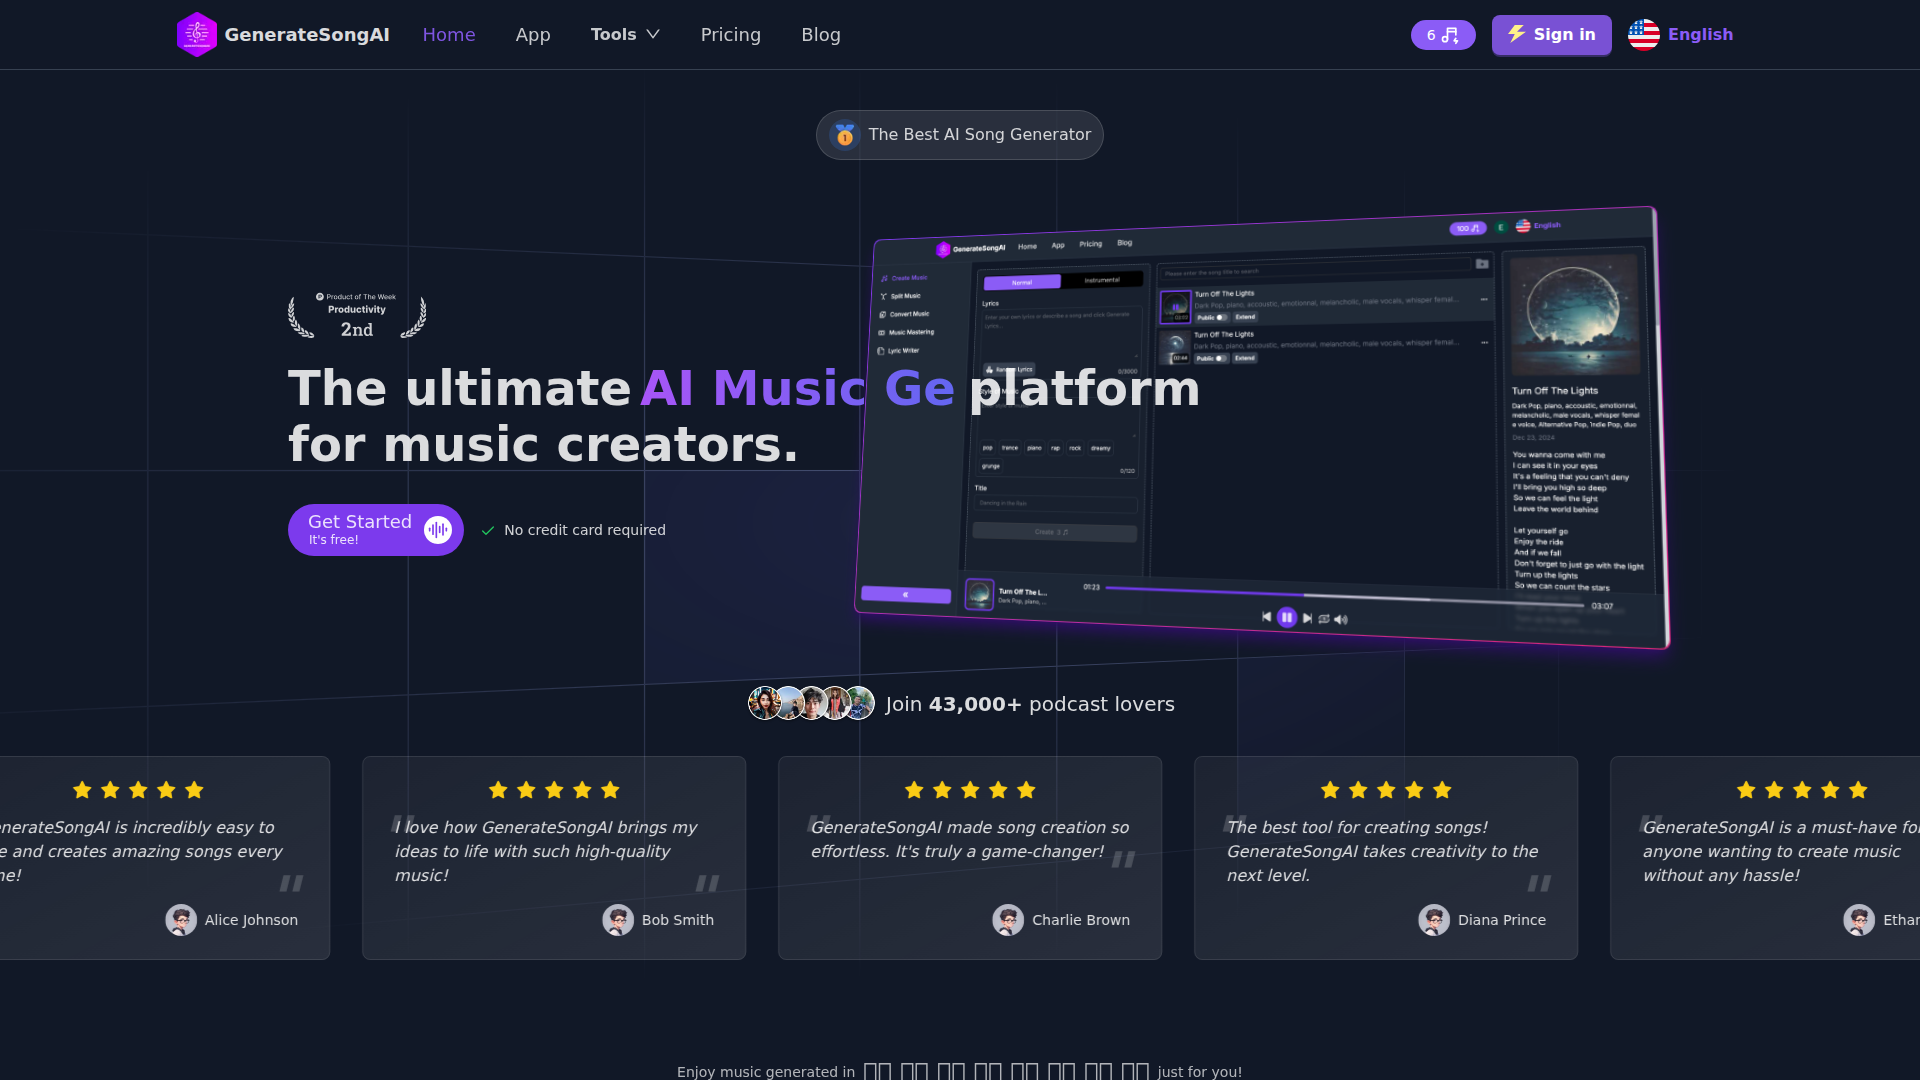Click the GenerateSongAI hexagon logo icon
Screen dimensions: 1920x1080
[197, 35]
